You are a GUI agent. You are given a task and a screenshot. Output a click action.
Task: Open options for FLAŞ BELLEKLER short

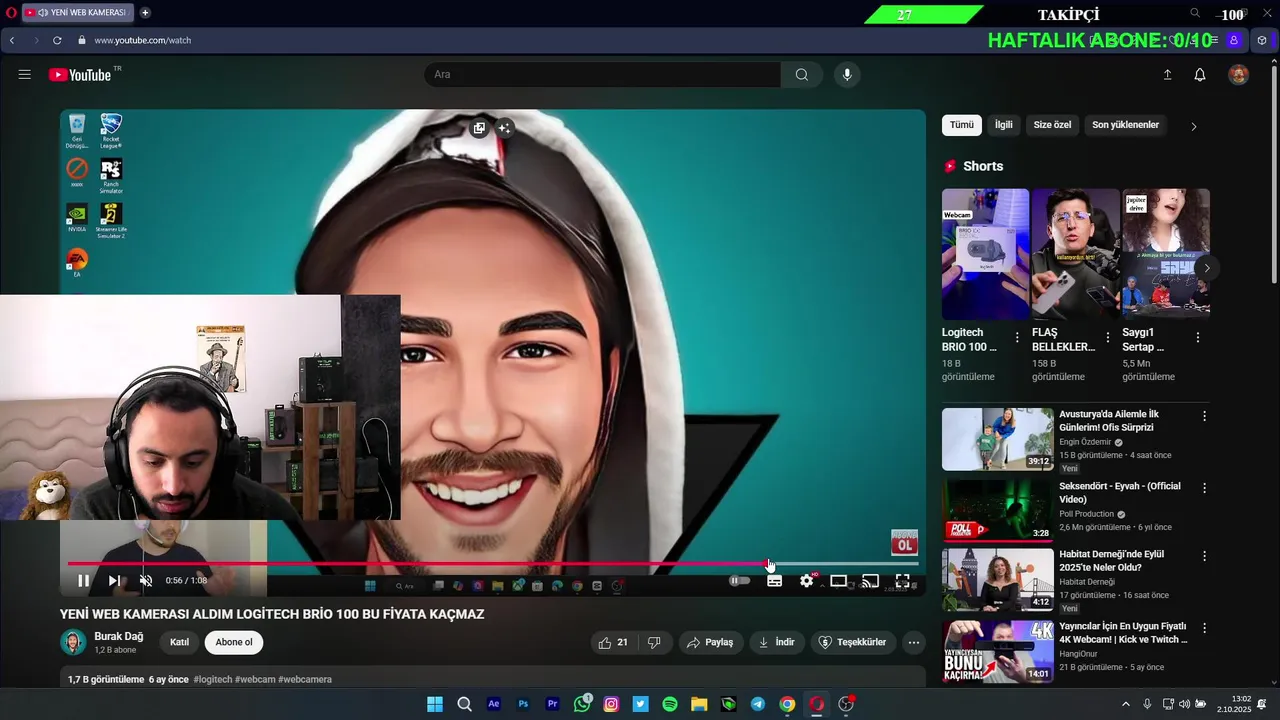tap(1107, 338)
